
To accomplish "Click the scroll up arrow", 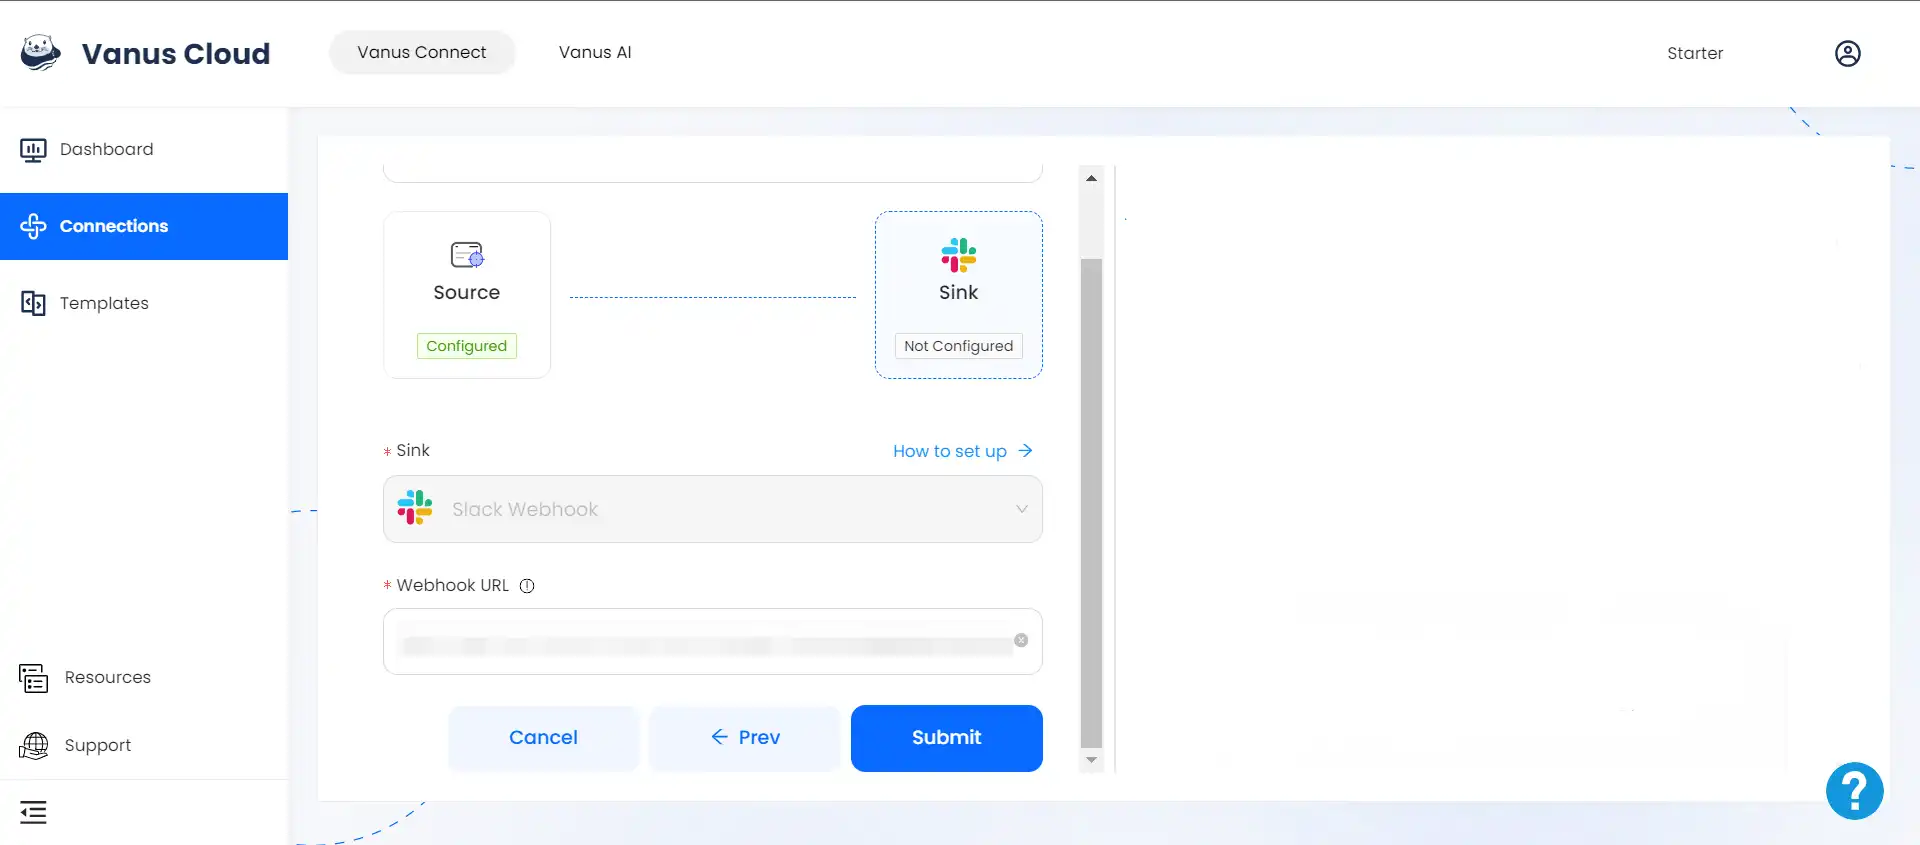I will [1091, 178].
